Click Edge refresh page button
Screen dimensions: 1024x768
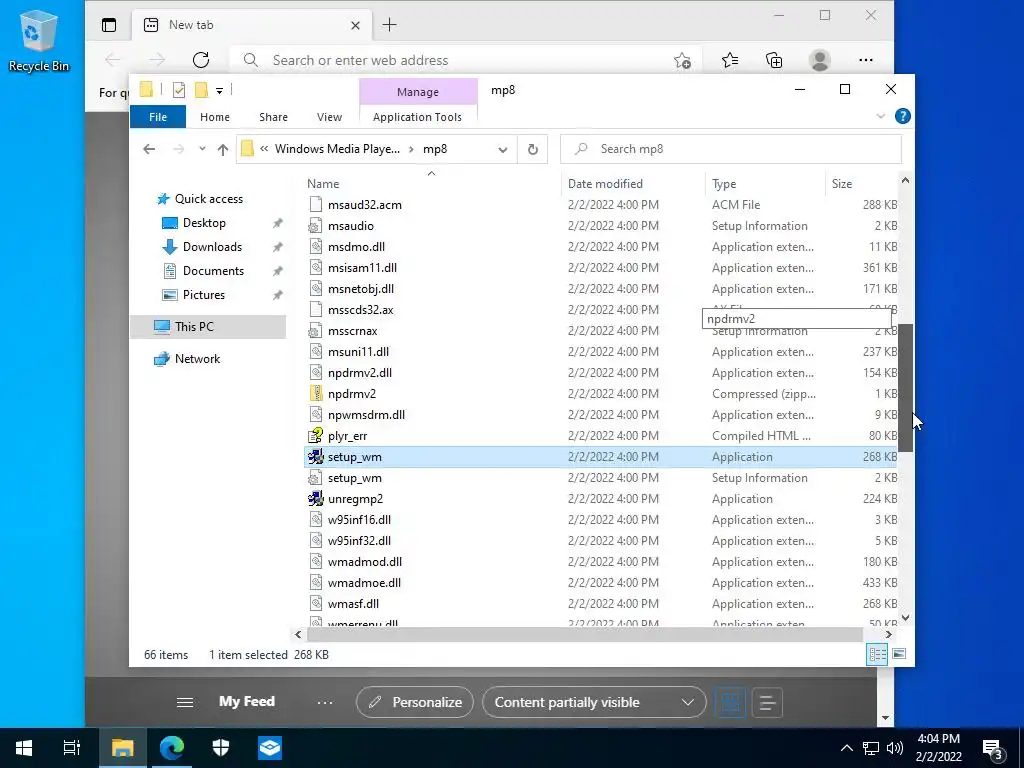[x=200, y=60]
